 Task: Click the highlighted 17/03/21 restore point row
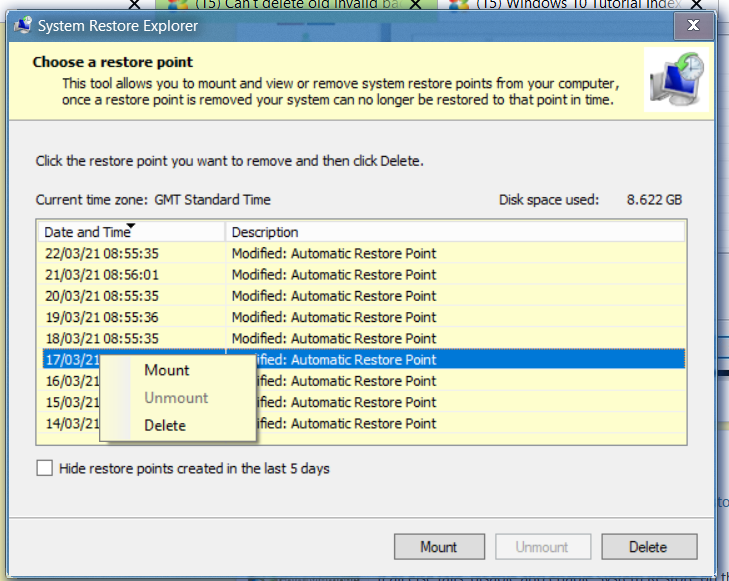pyautogui.click(x=364, y=359)
